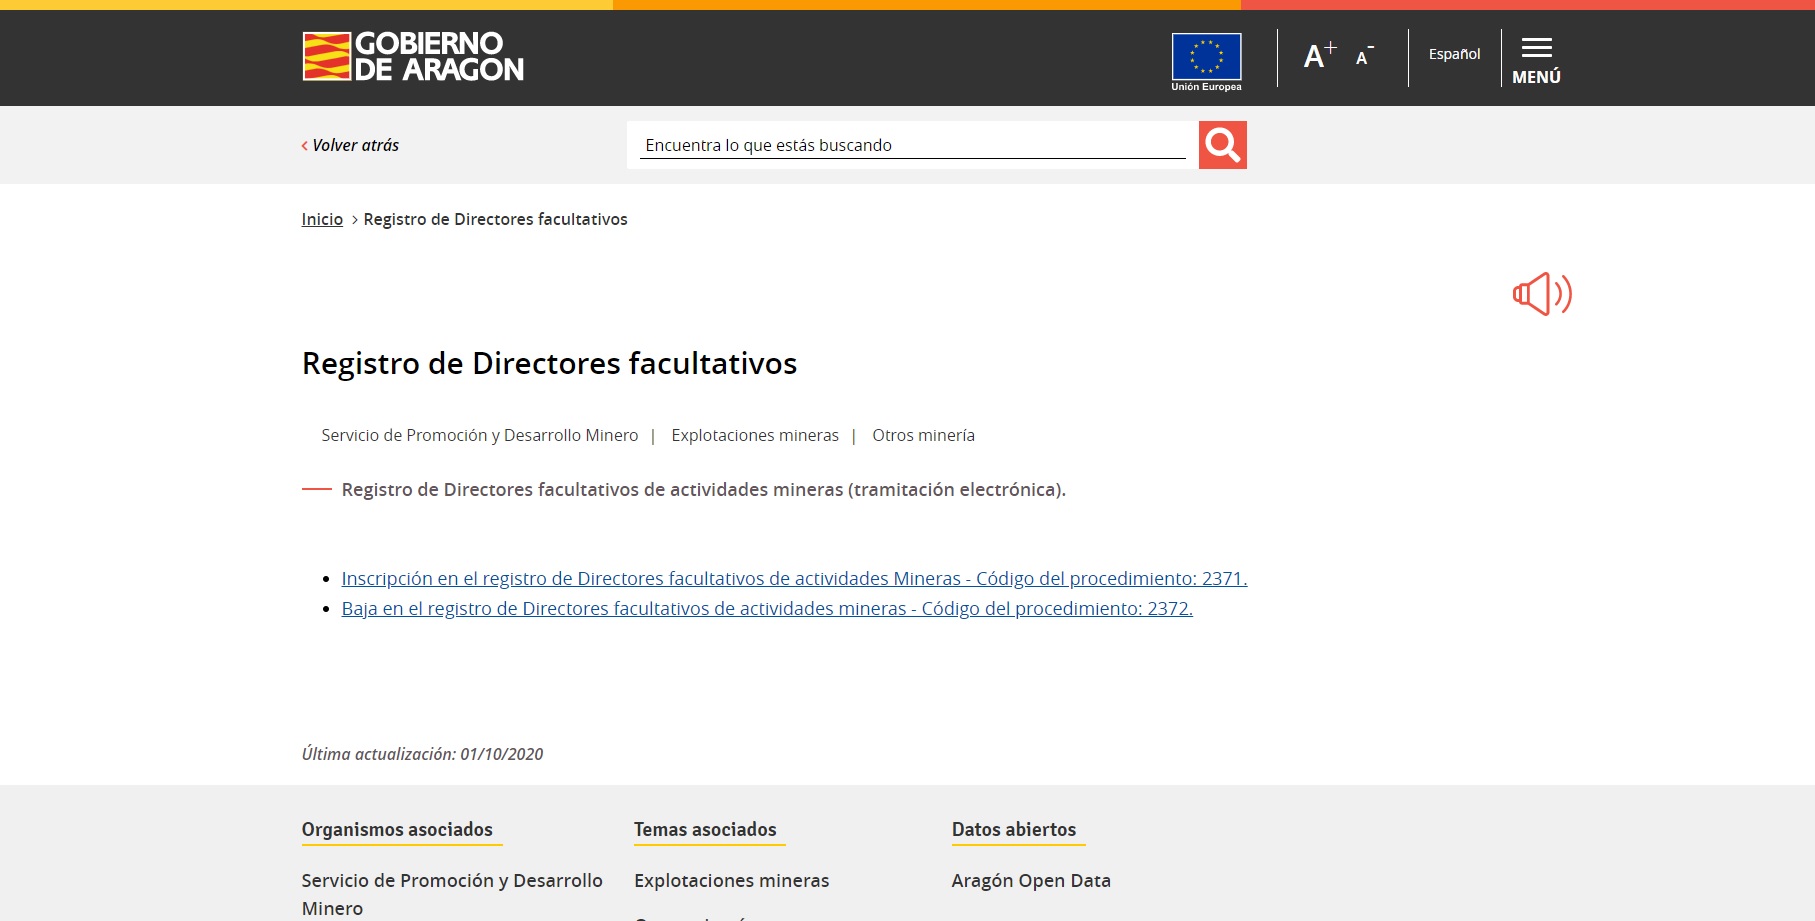Open the Español language selector
Viewport: 1815px width, 921px height.
coord(1454,54)
